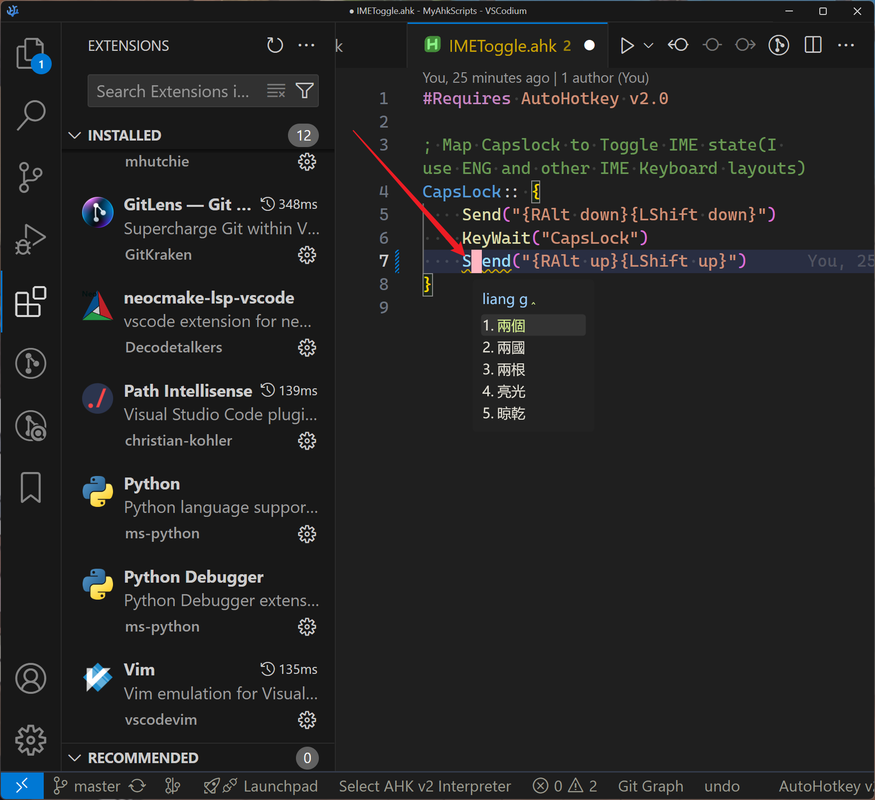Open the Accounts menu icon
The width and height of the screenshot is (875, 800).
(x=31, y=678)
